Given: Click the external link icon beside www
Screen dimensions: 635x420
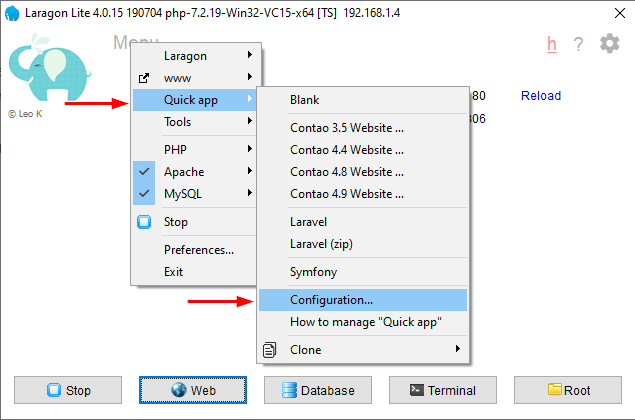Looking at the screenshot, I should [144, 78].
